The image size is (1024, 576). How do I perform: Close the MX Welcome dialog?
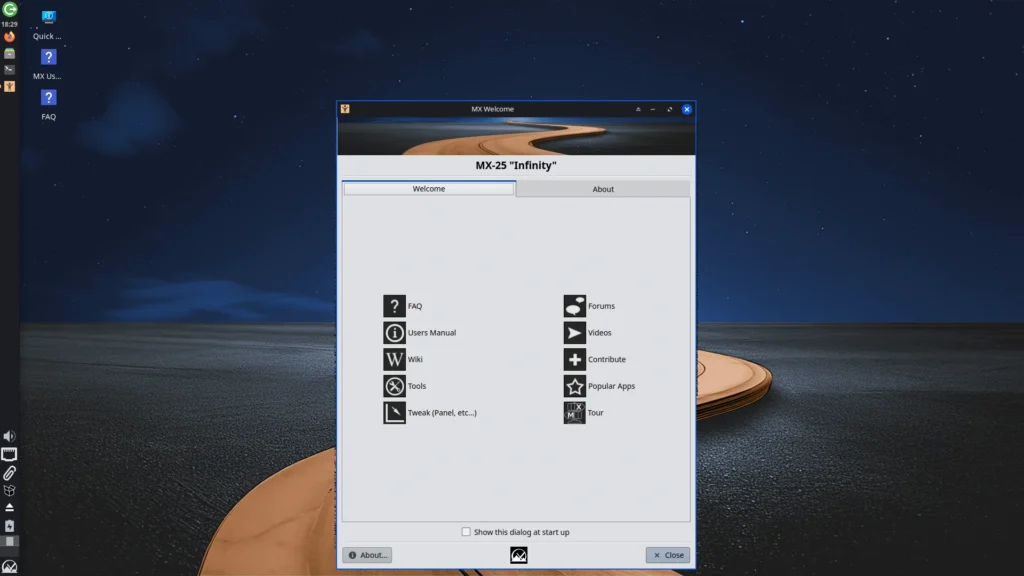pos(667,555)
